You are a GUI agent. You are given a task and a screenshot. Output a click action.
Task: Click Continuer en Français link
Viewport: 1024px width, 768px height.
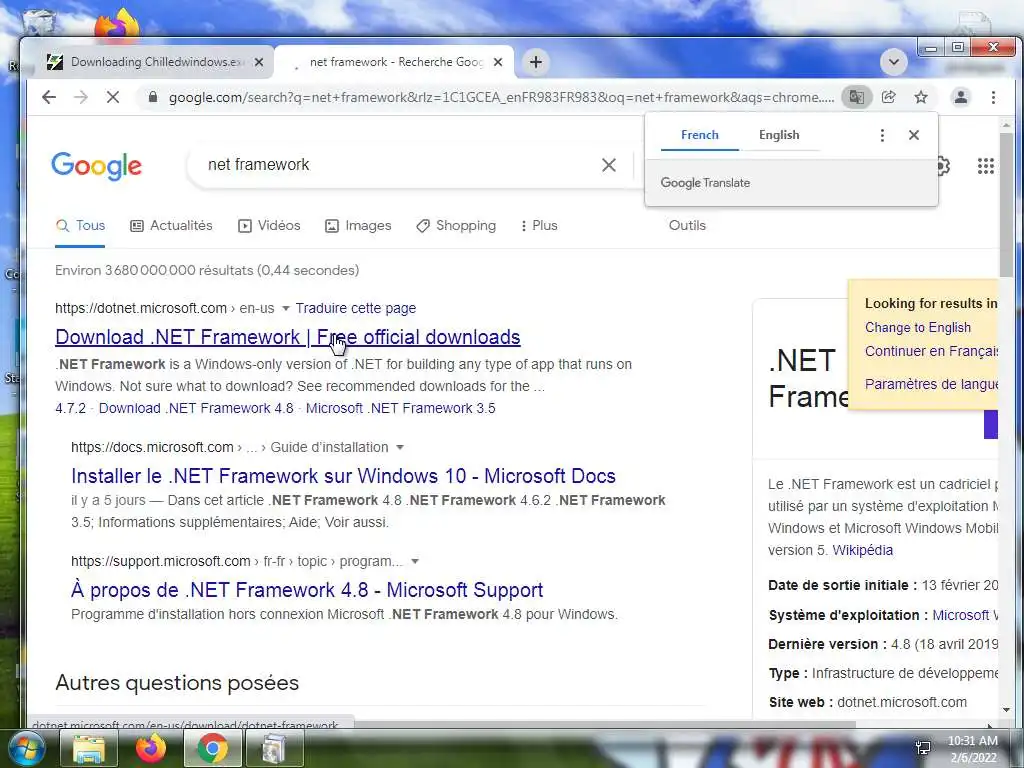coord(932,351)
